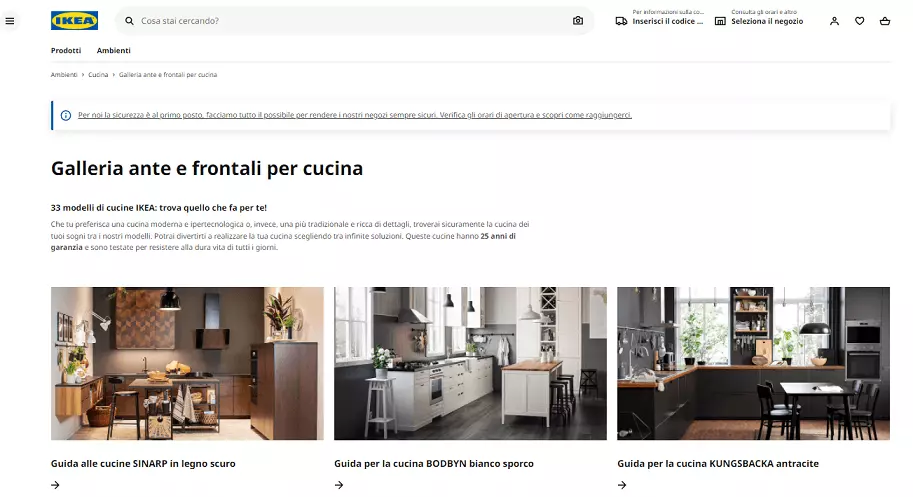Open the hamburger menu
This screenshot has height=497, width=913.
coord(10,21)
